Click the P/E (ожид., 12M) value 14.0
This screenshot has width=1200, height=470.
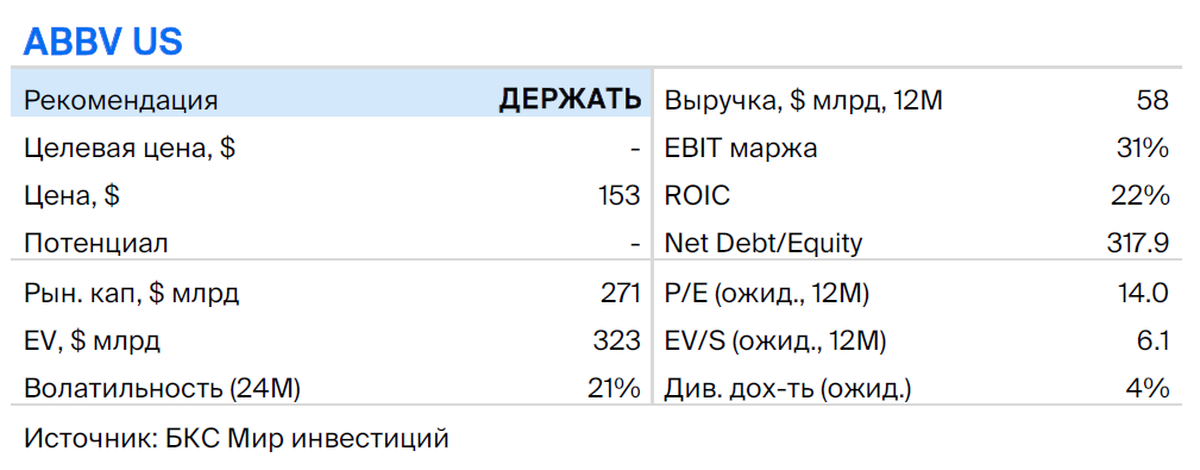point(1144,293)
